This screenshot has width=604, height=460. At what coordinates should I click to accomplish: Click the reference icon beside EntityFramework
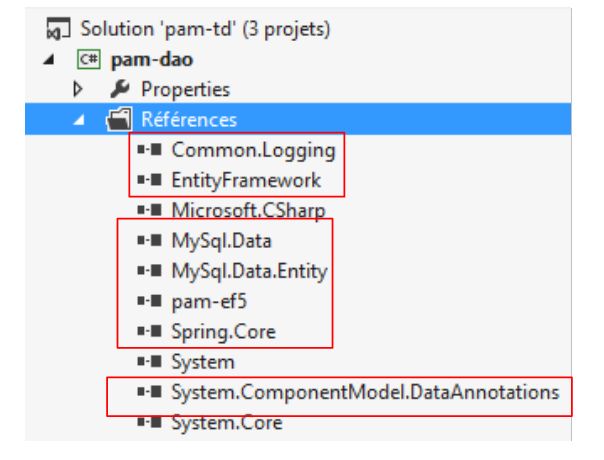coord(152,181)
